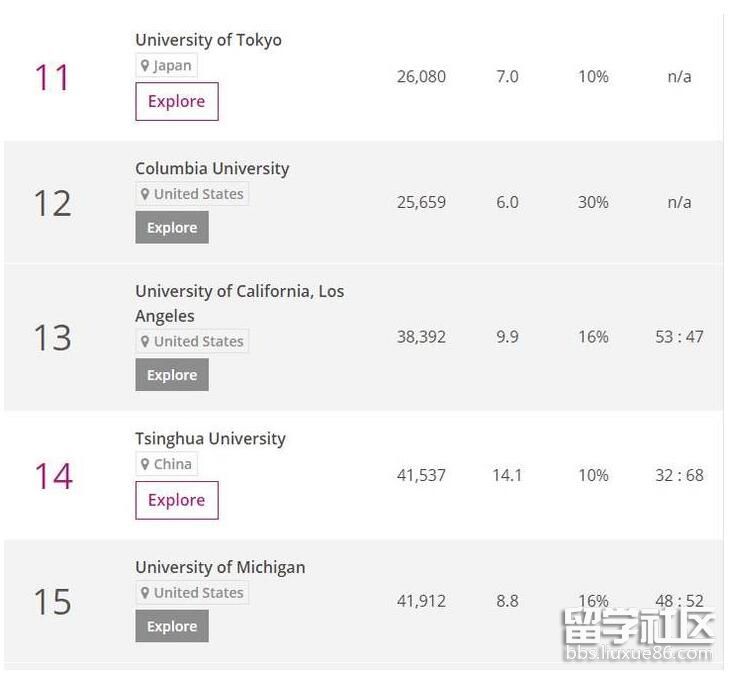Select the China location tag
The image size is (729, 675).
166,464
